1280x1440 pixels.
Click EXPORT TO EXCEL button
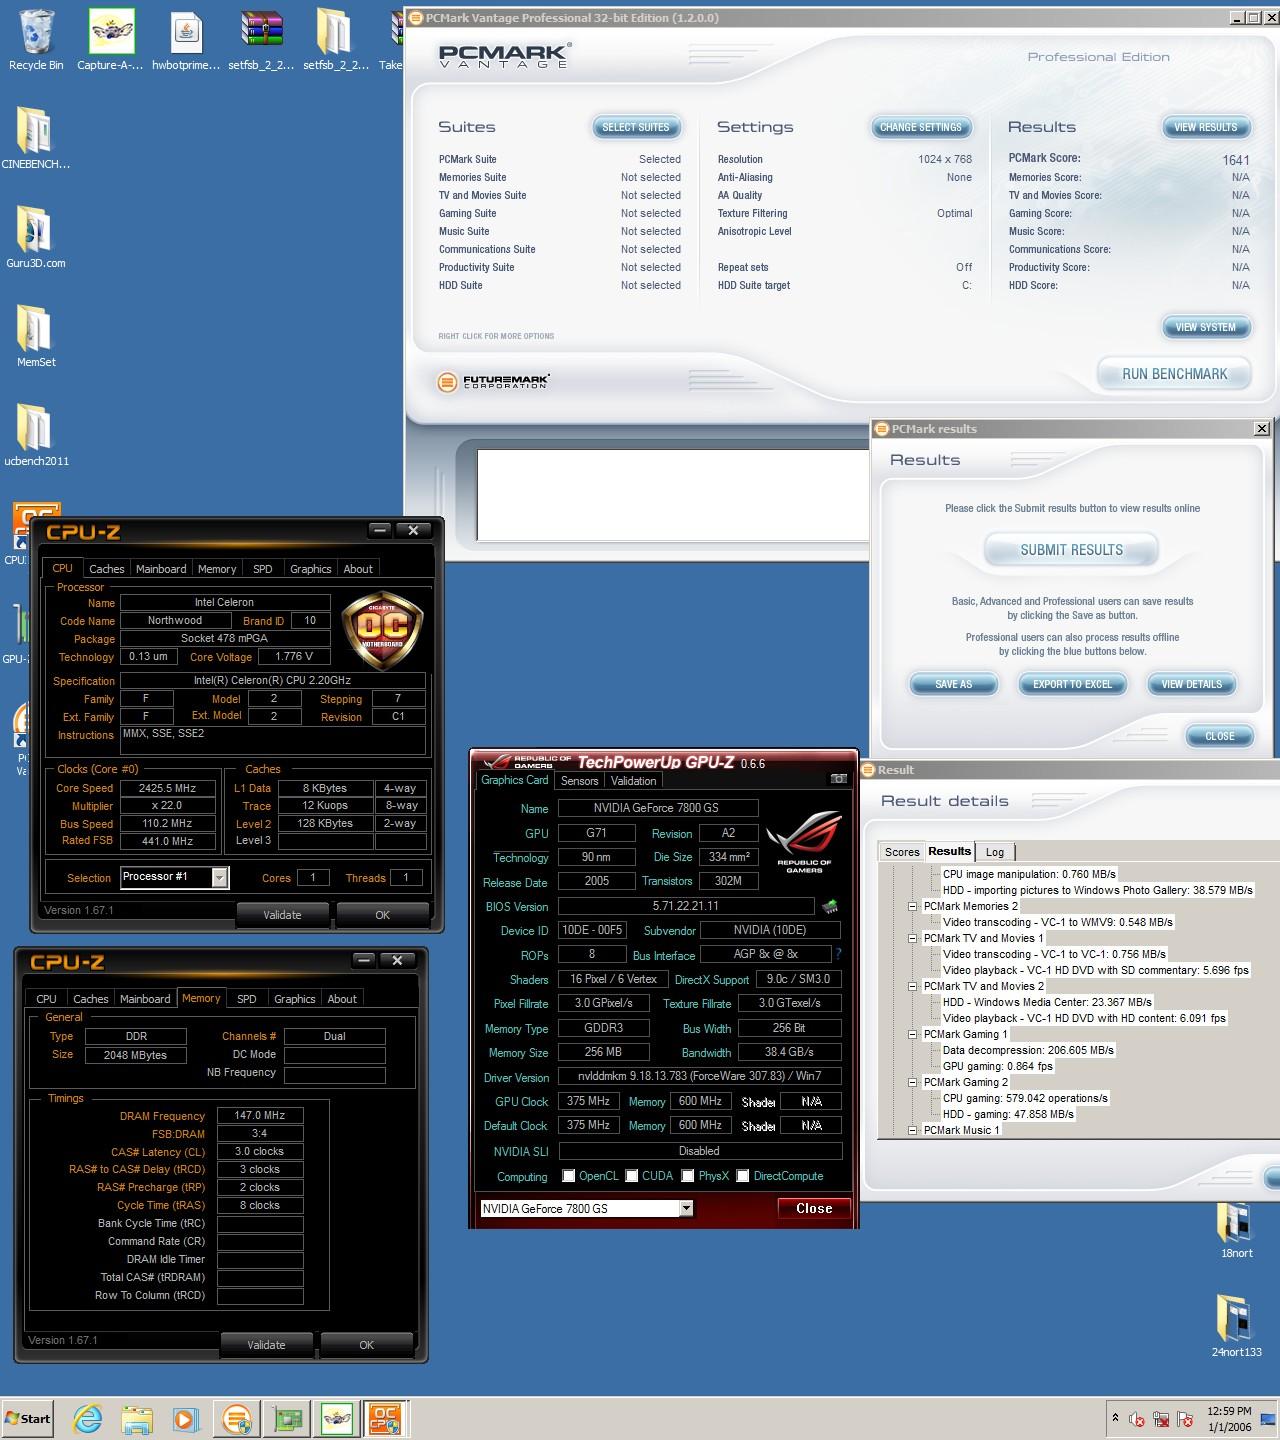(x=1073, y=684)
